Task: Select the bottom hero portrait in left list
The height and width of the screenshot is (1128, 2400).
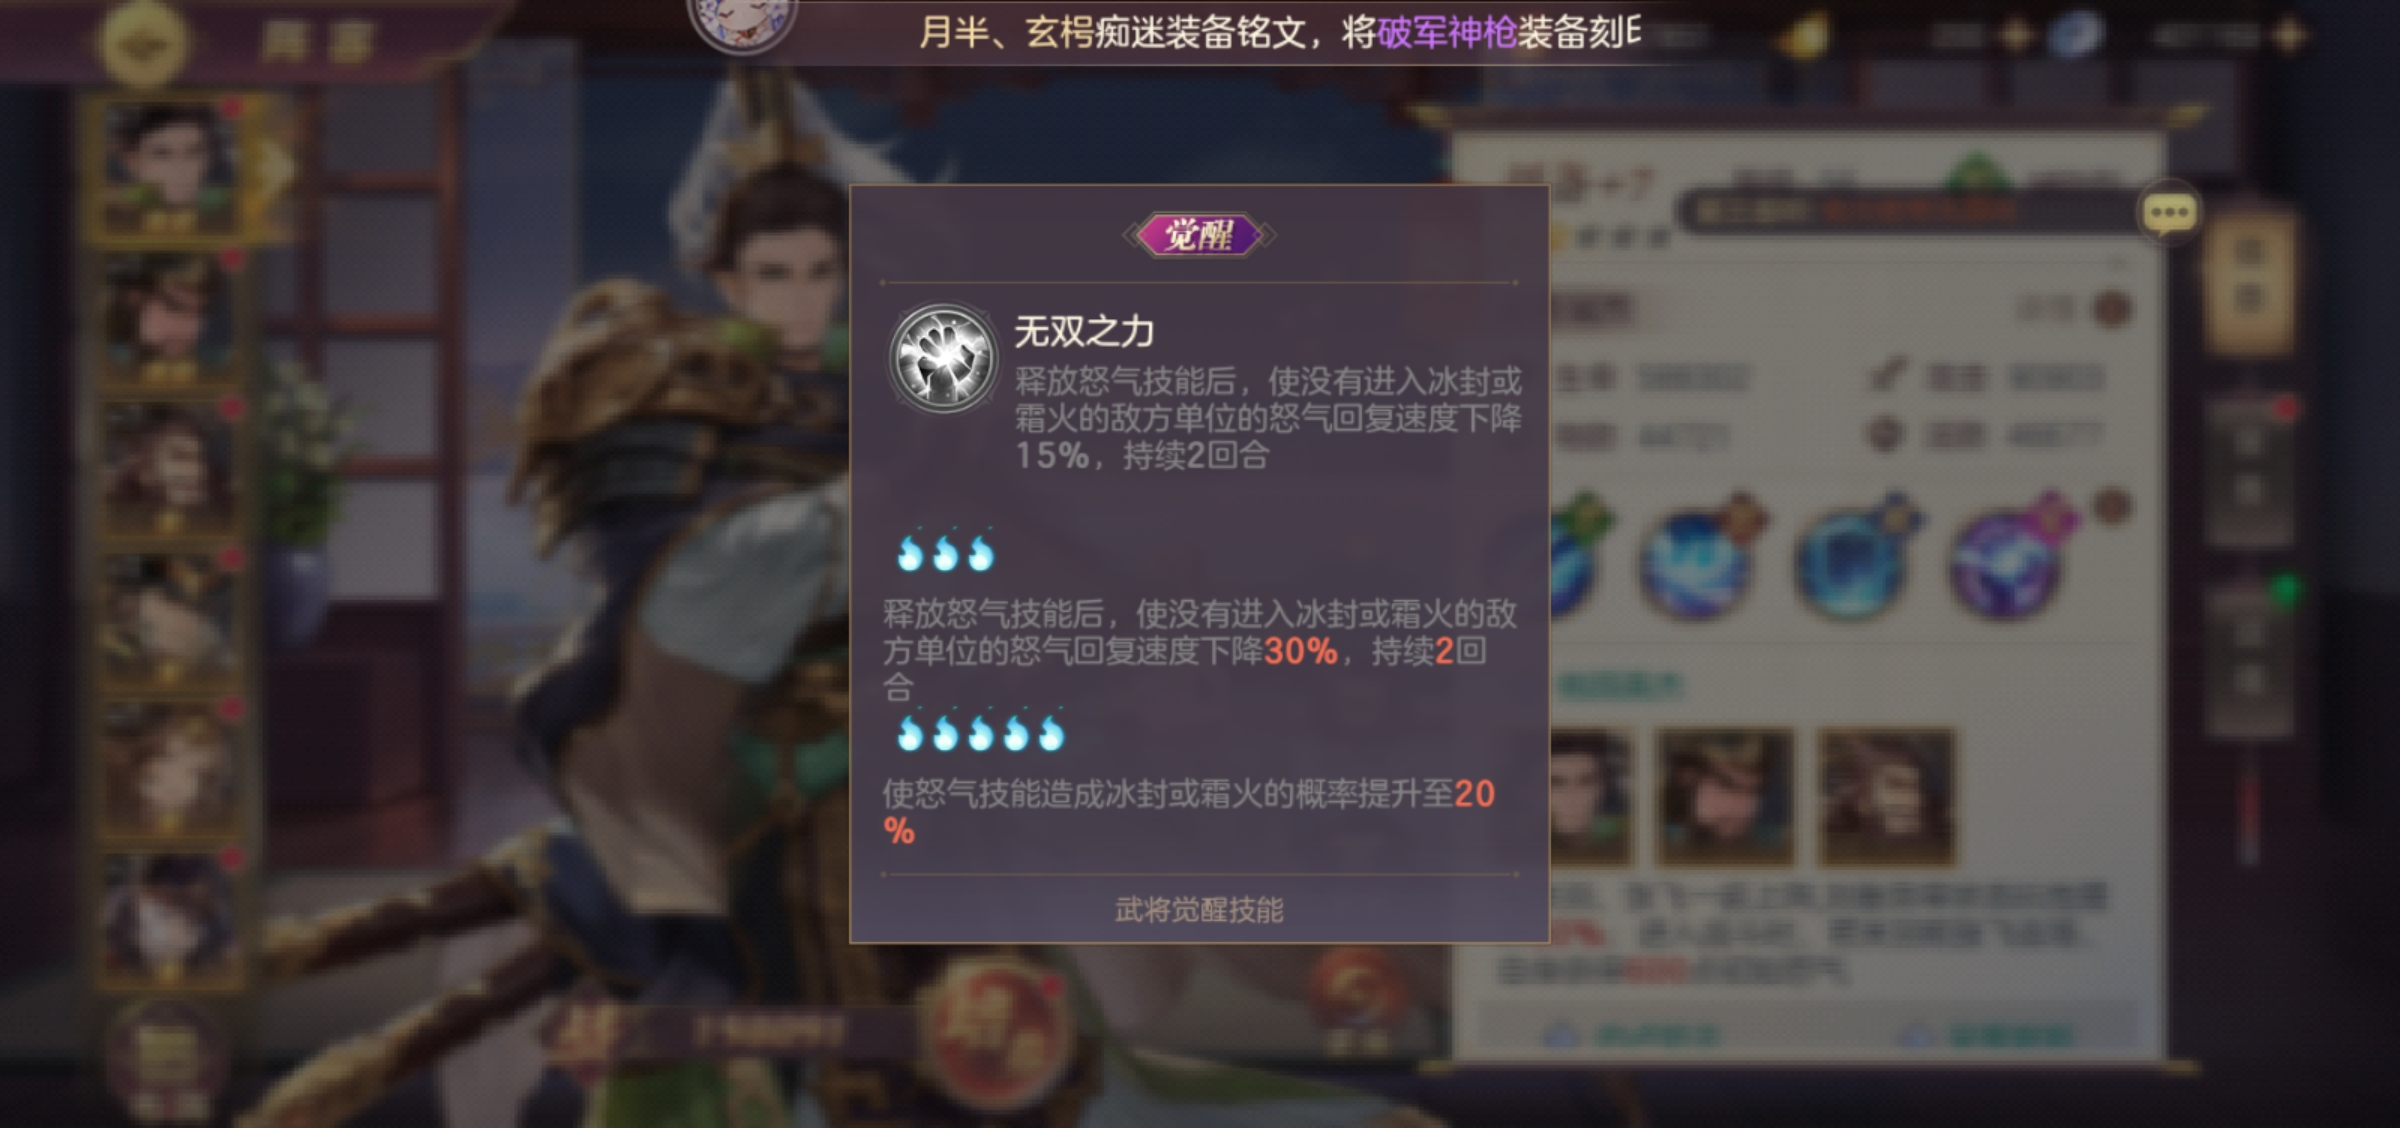Action: point(169,920)
